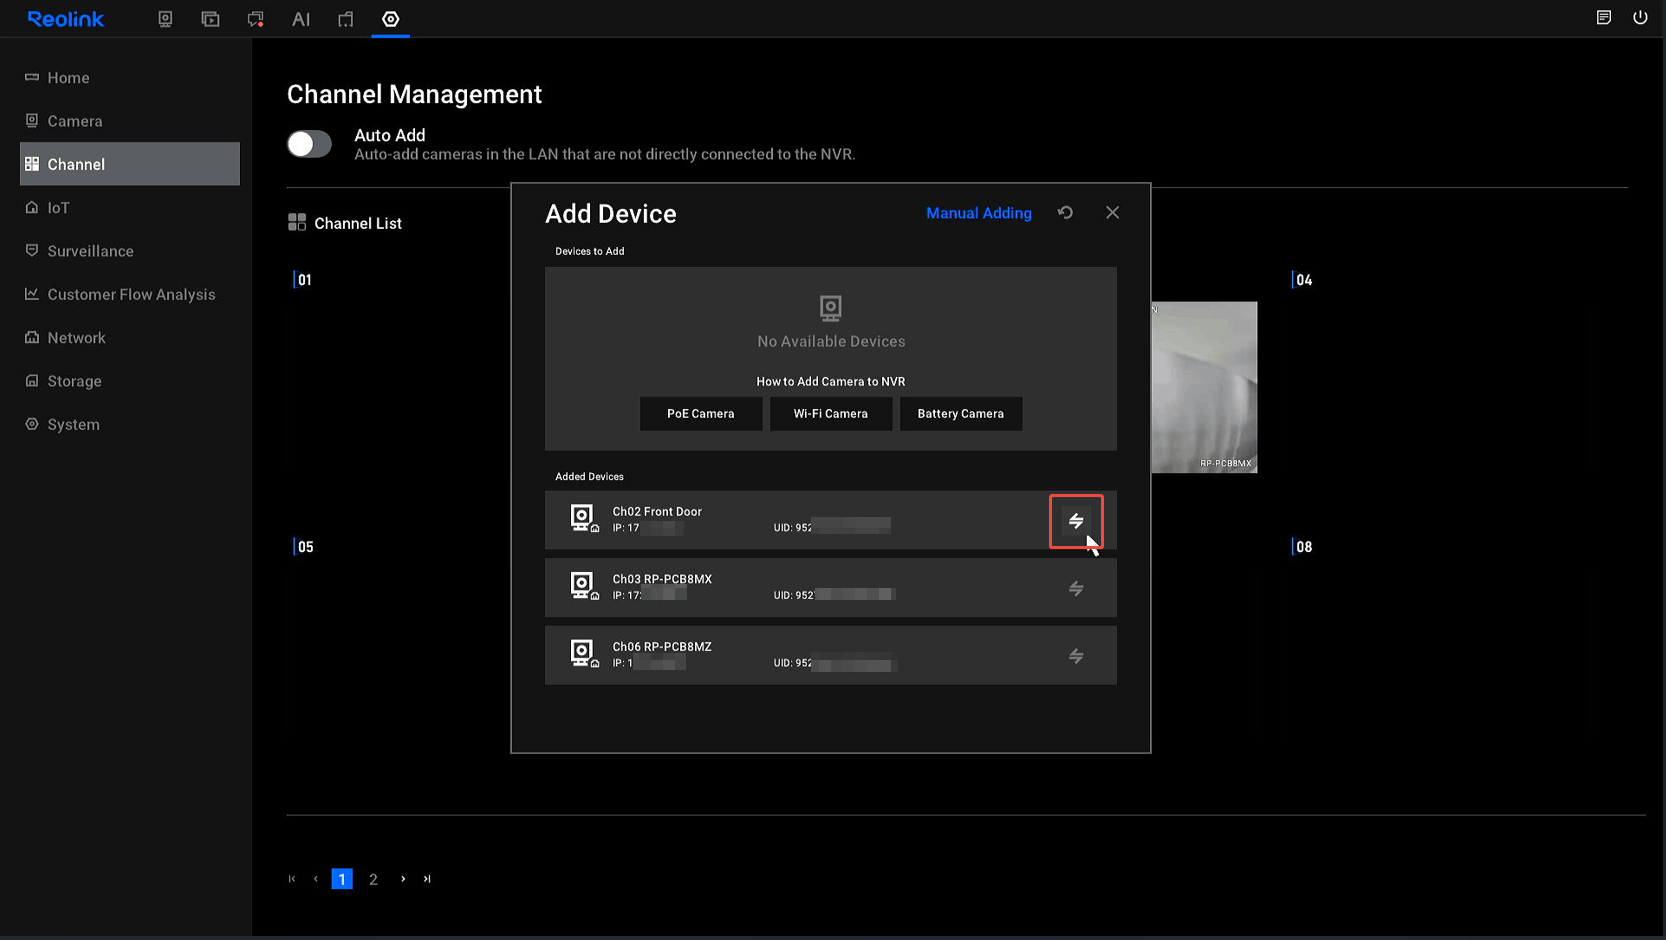1666x940 pixels.
Task: Click the Manual Adding link
Action: click(x=979, y=213)
